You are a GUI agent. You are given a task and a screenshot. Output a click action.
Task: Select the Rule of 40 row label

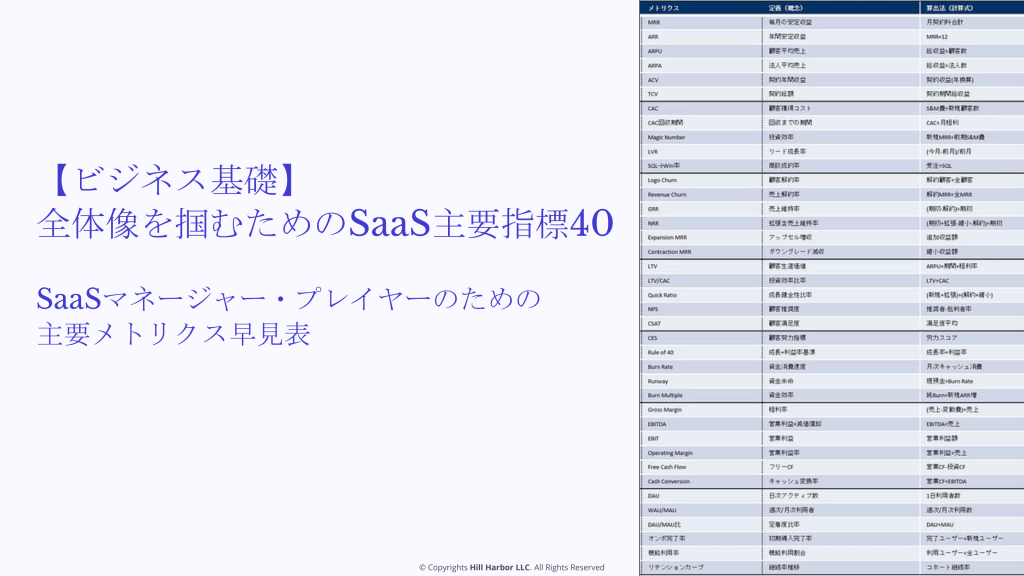point(661,352)
